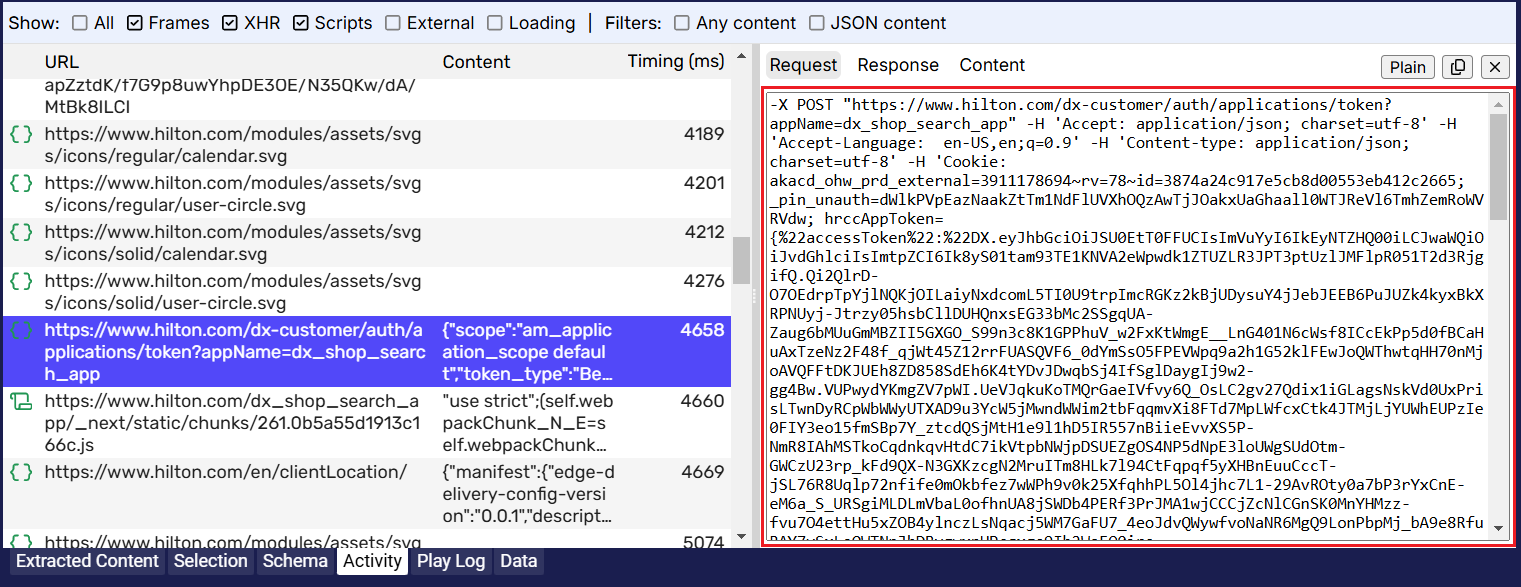1521x587 pixels.
Task: Click the copy request icon
Action: (x=1458, y=67)
